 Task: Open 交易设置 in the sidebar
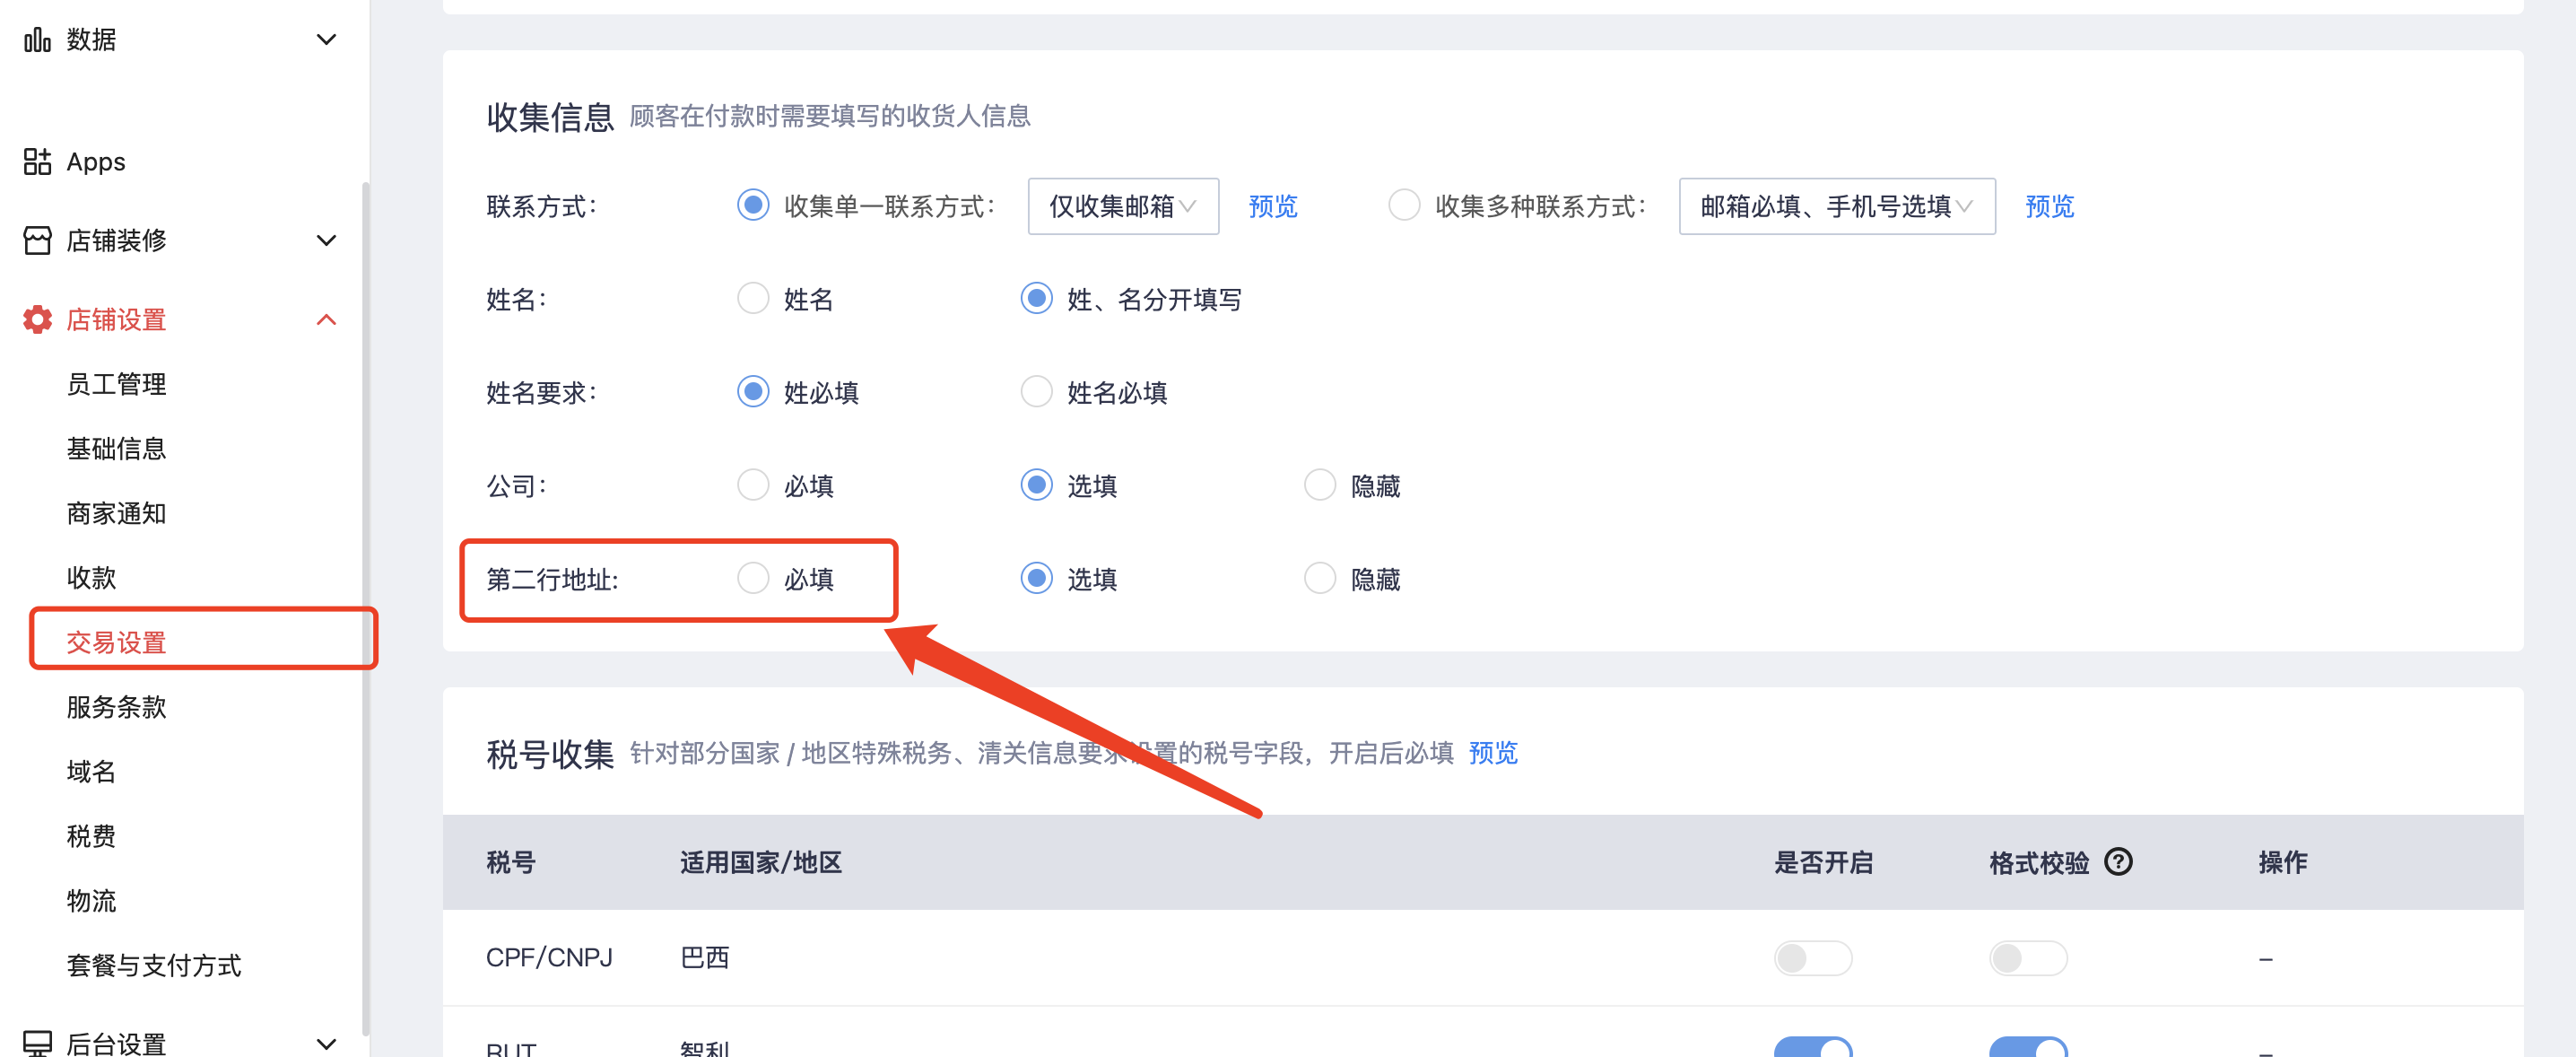pos(116,642)
